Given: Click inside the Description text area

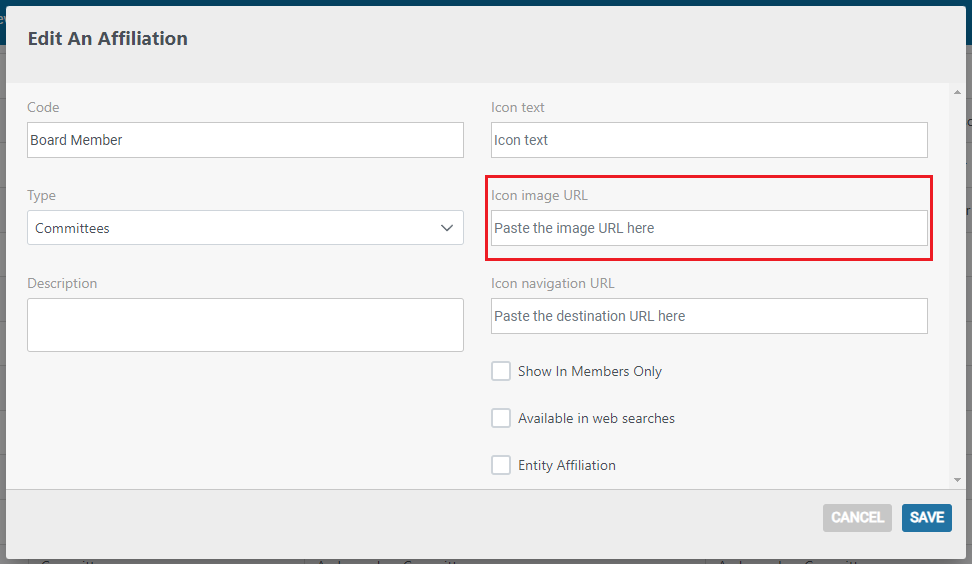Looking at the screenshot, I should (245, 325).
